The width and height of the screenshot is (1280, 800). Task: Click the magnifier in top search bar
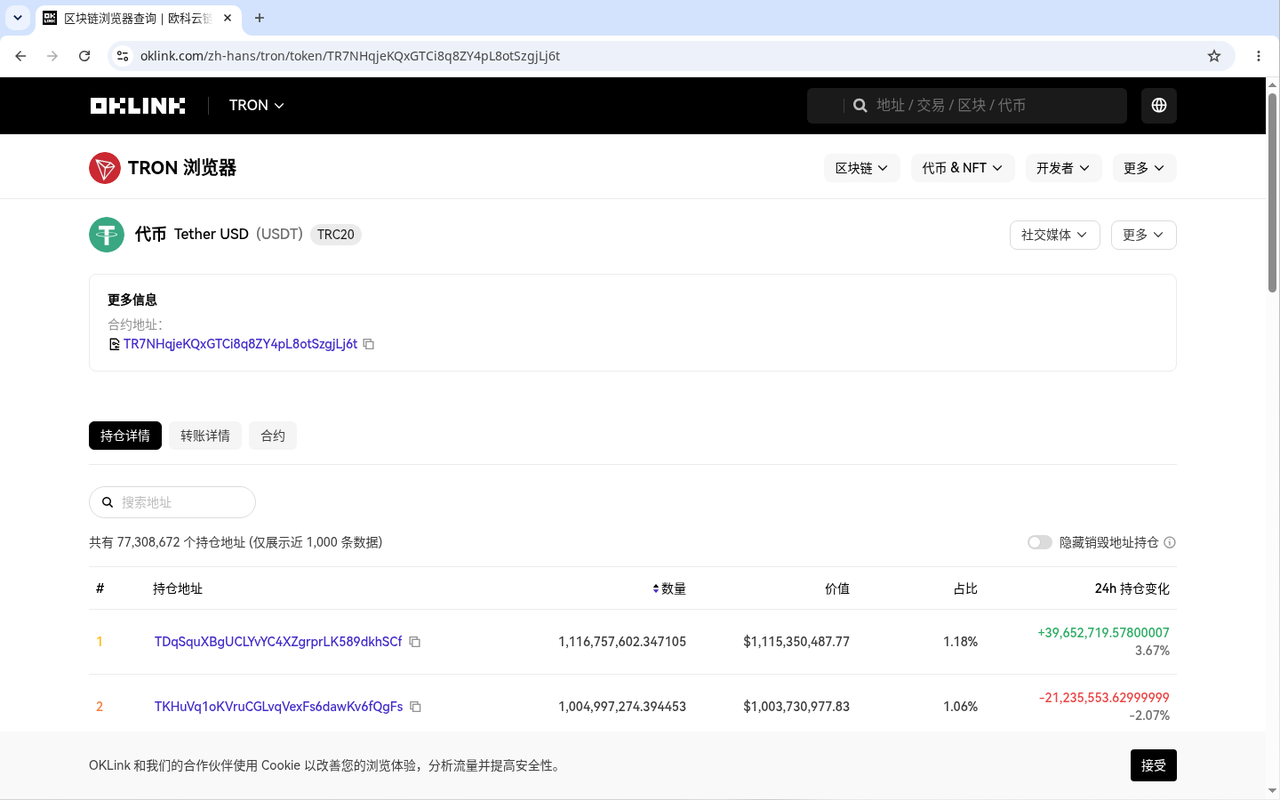[860, 105]
